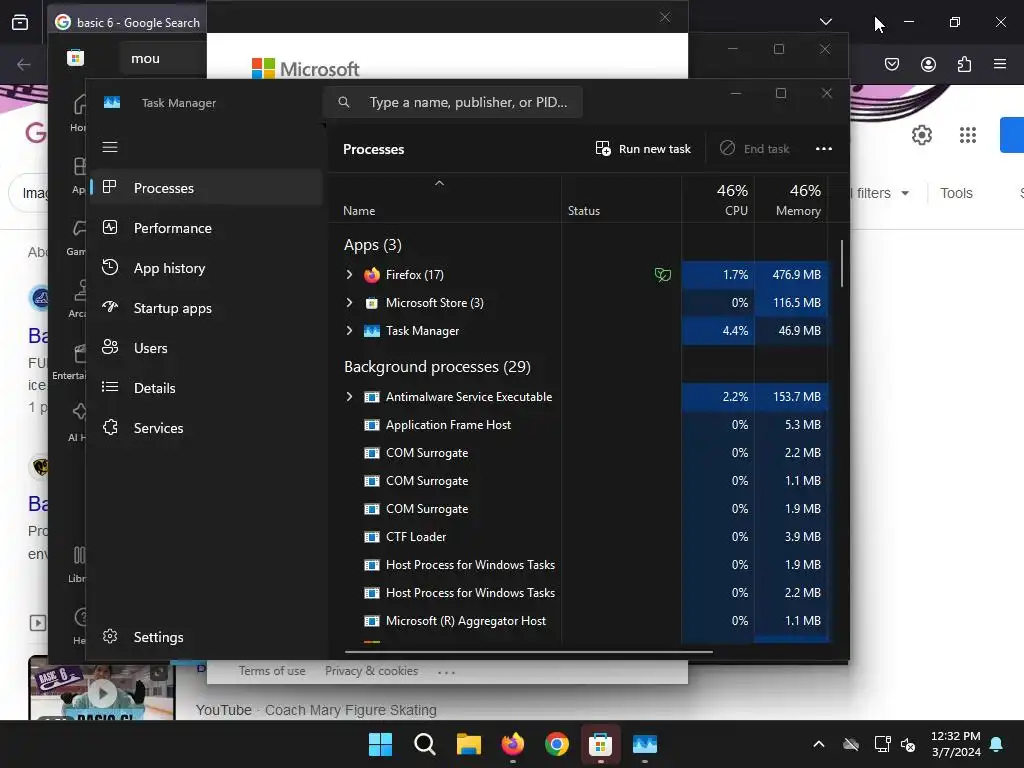The image size is (1024, 768).
Task: Click the 476.9 MB memory cell for Firefox
Action: (792, 275)
